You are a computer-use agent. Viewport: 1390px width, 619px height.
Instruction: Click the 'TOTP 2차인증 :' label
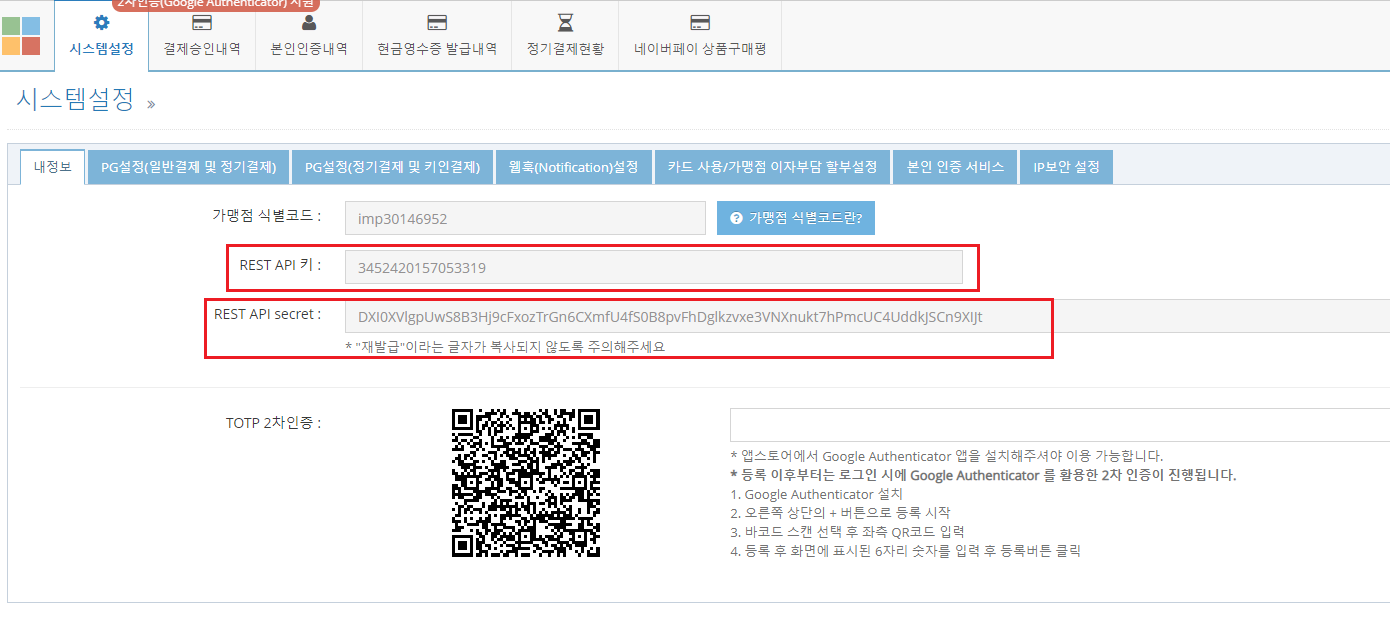point(273,423)
